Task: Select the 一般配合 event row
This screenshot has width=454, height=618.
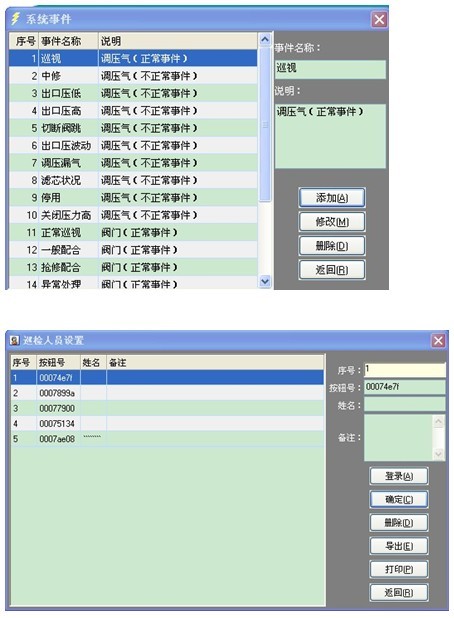Action: (133, 249)
